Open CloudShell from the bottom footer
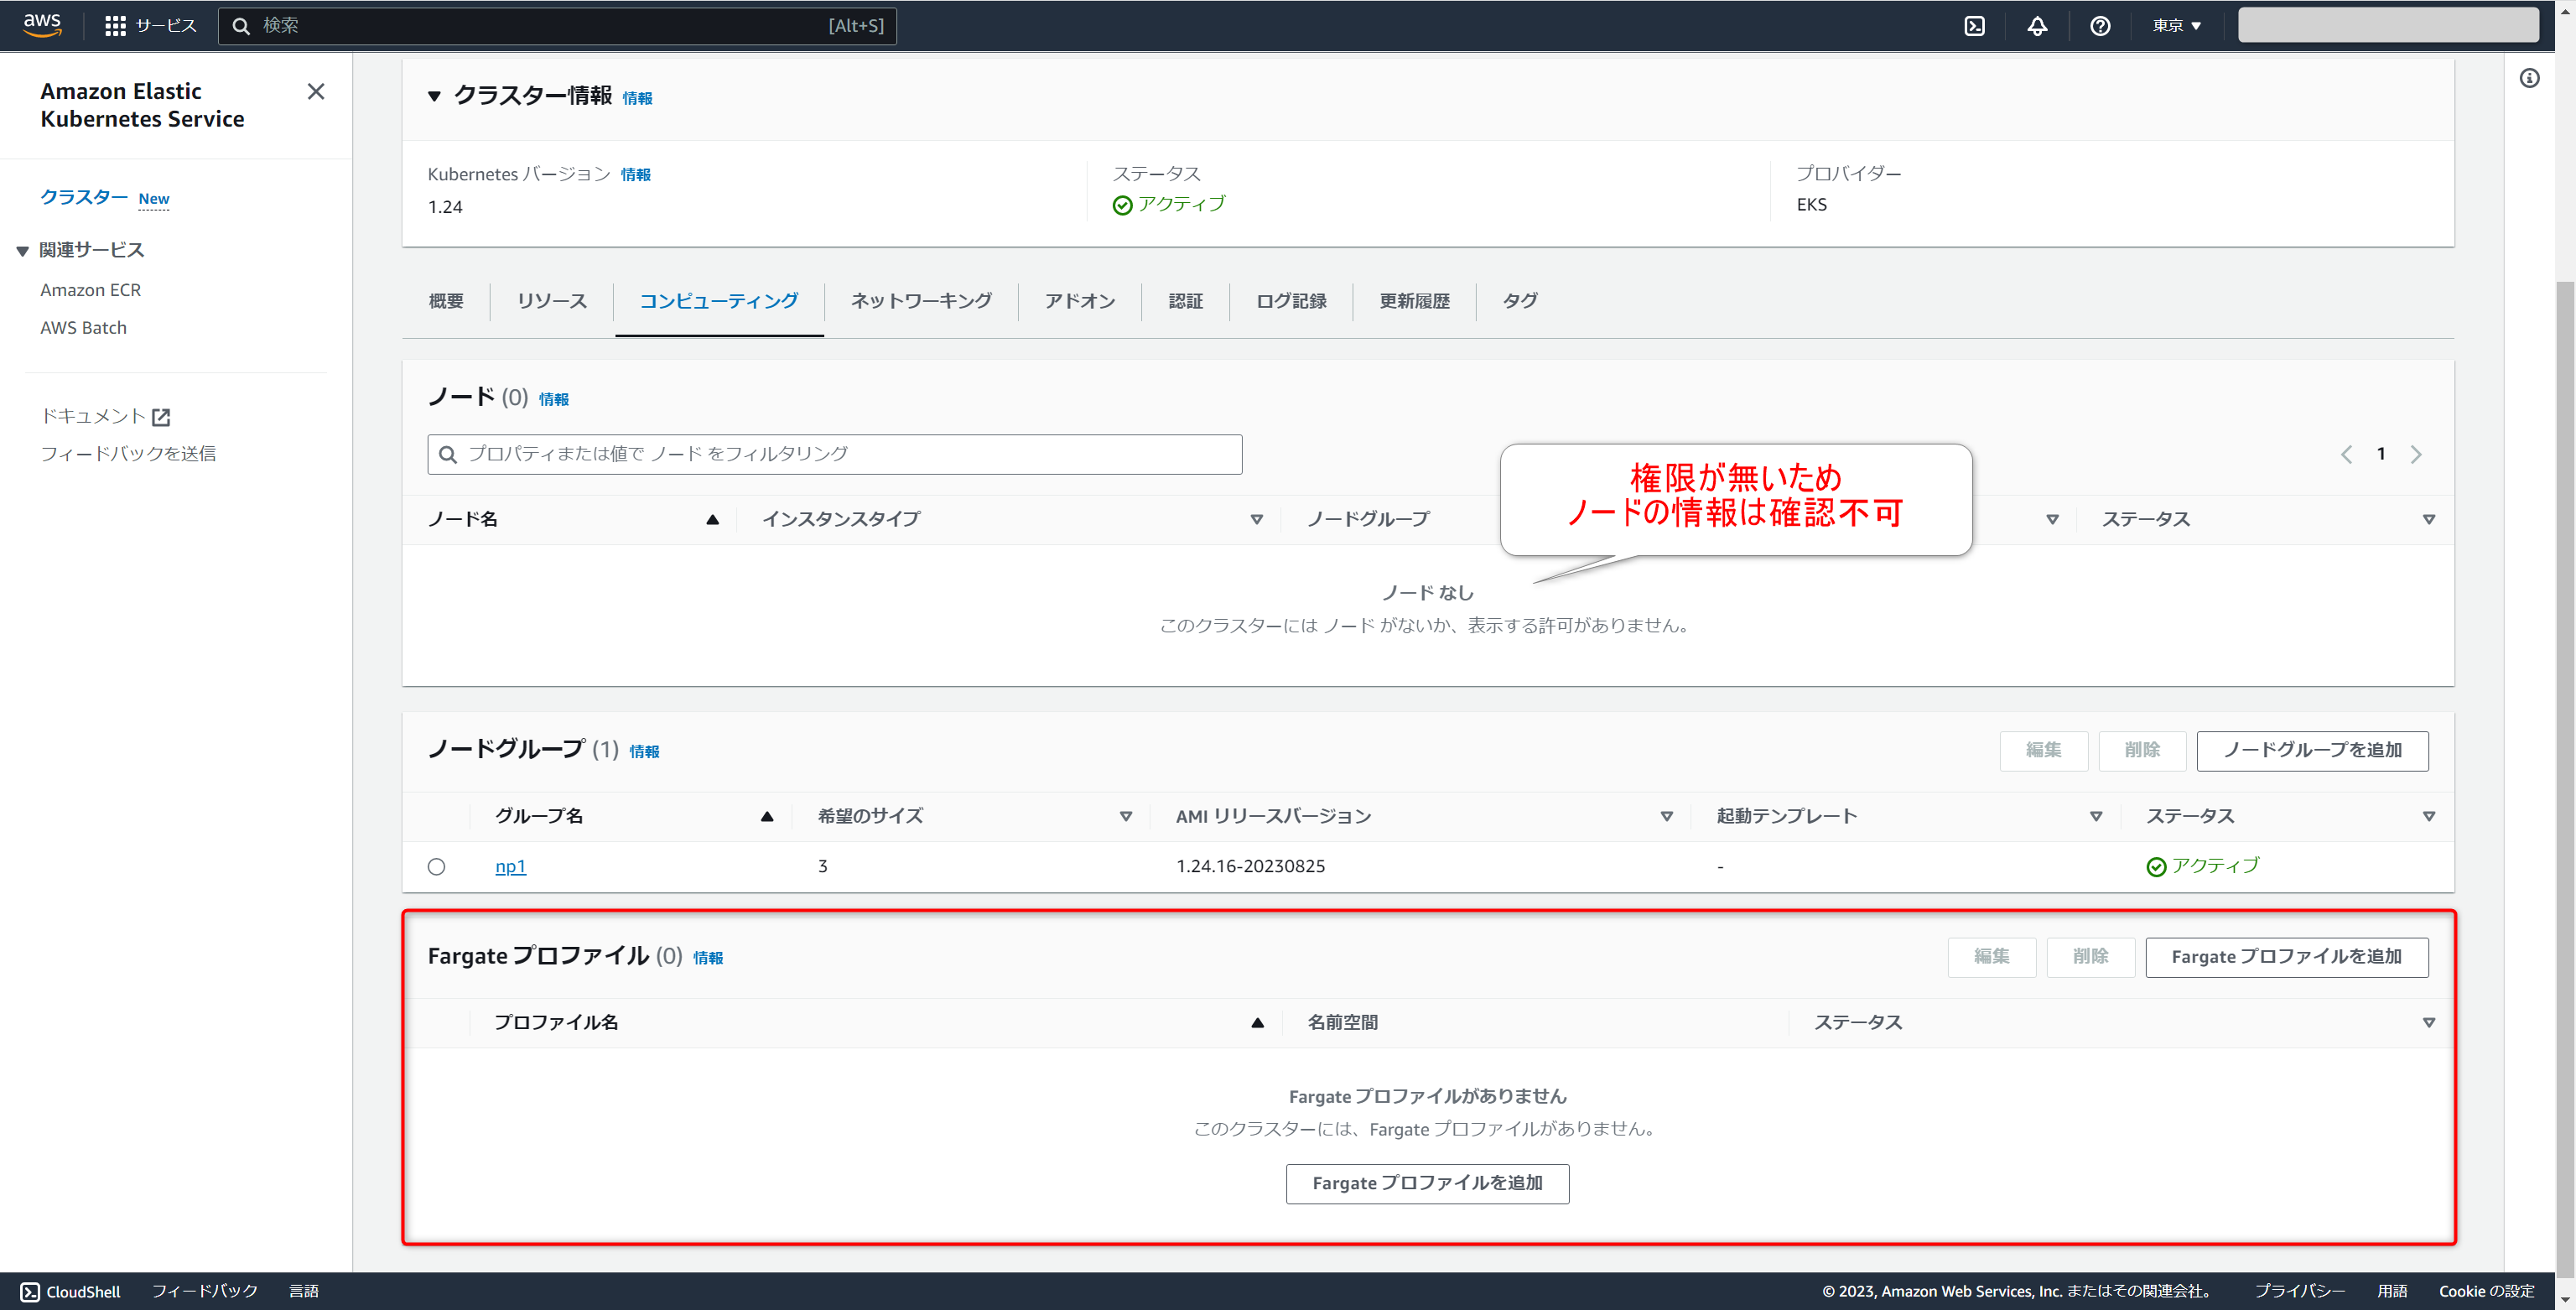The width and height of the screenshot is (2576, 1310). pyautogui.click(x=70, y=1291)
